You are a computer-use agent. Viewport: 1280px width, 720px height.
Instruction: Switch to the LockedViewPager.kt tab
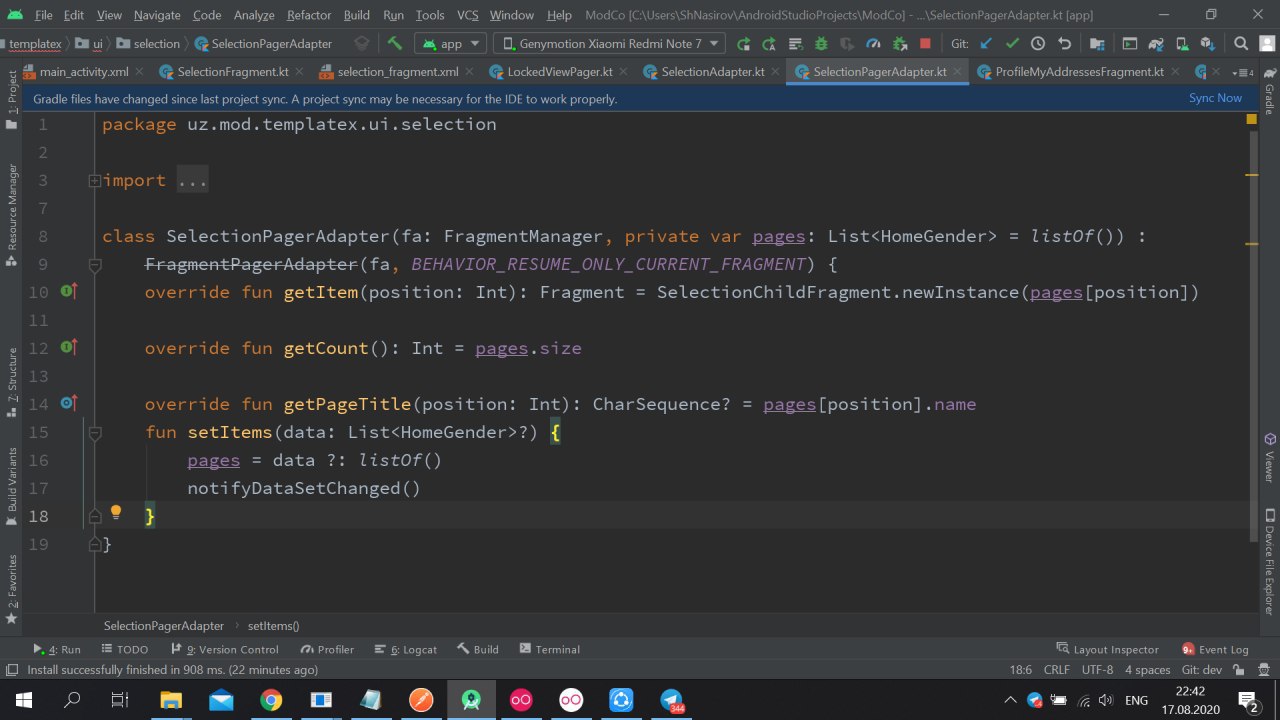[x=560, y=72]
